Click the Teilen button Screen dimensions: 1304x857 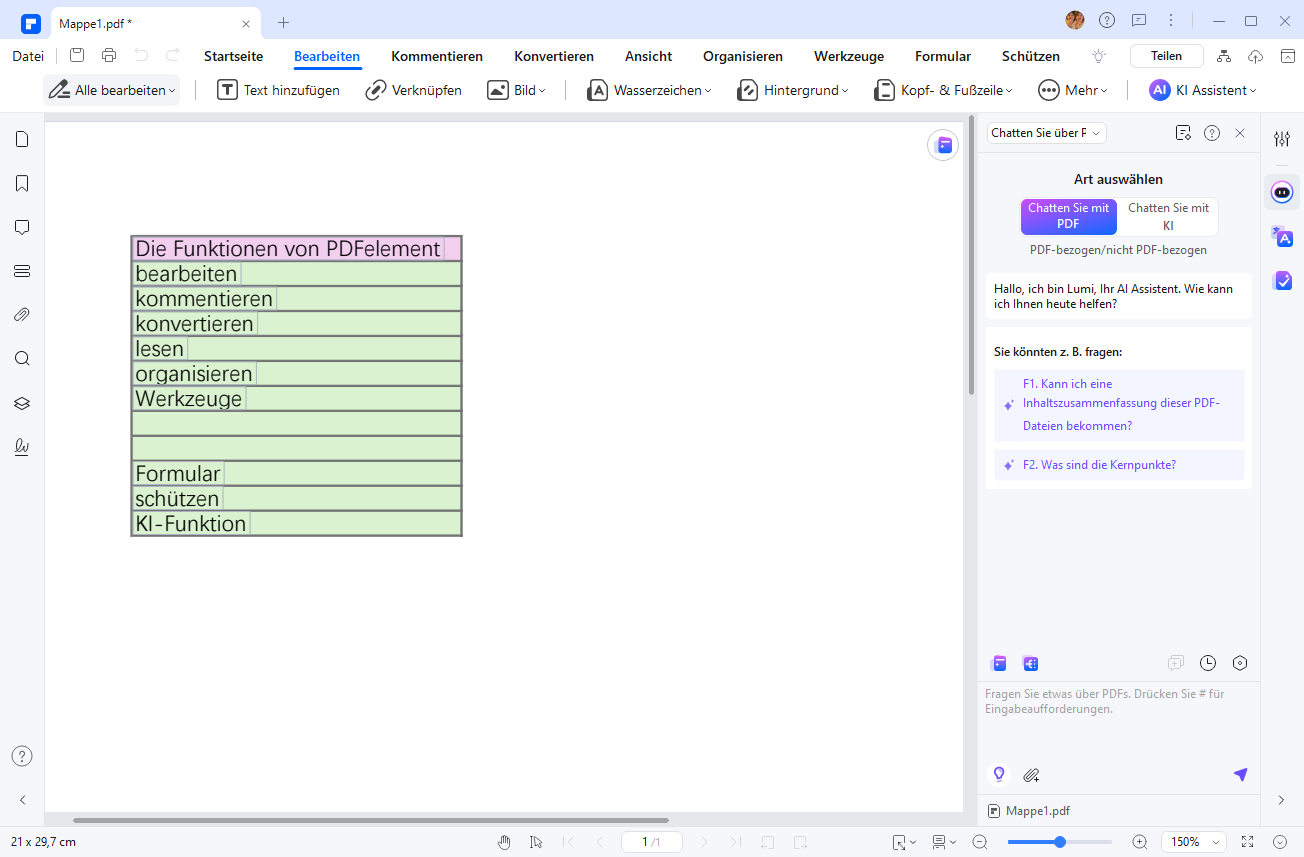coord(1166,56)
